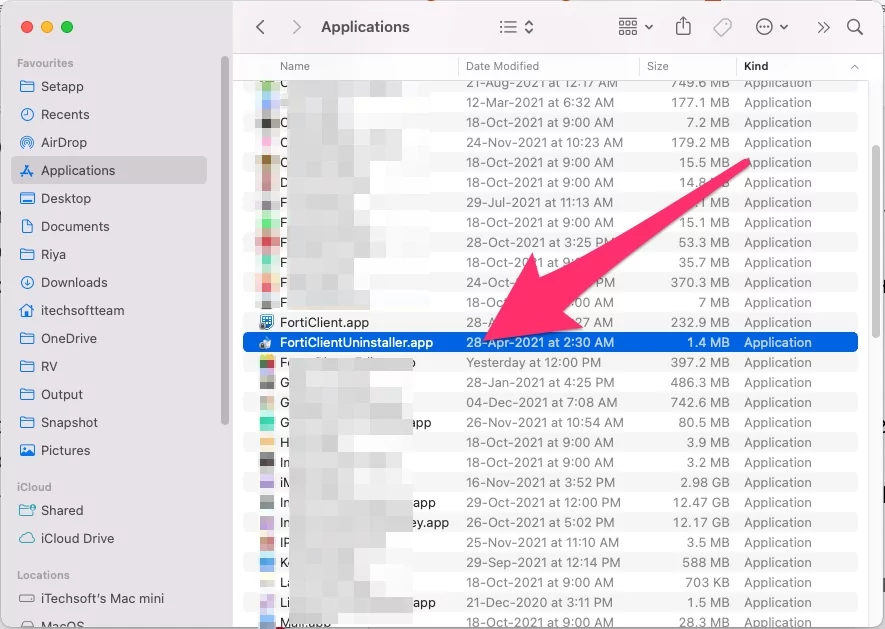The image size is (885, 629).
Task: Click the Applications window title
Action: coord(365,27)
